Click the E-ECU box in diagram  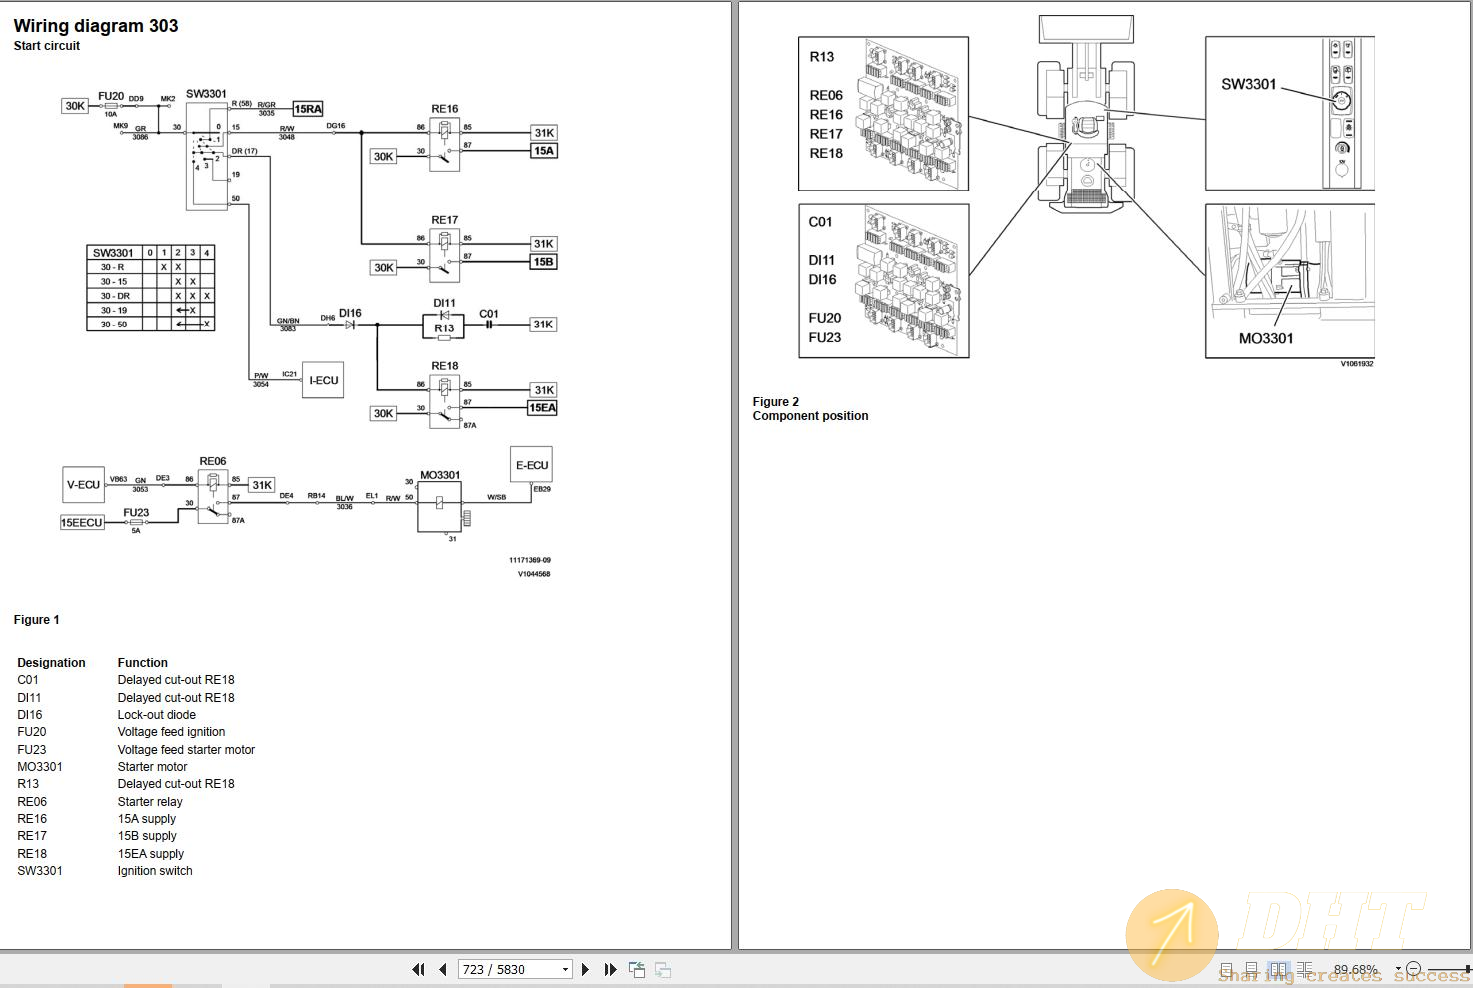tap(531, 465)
